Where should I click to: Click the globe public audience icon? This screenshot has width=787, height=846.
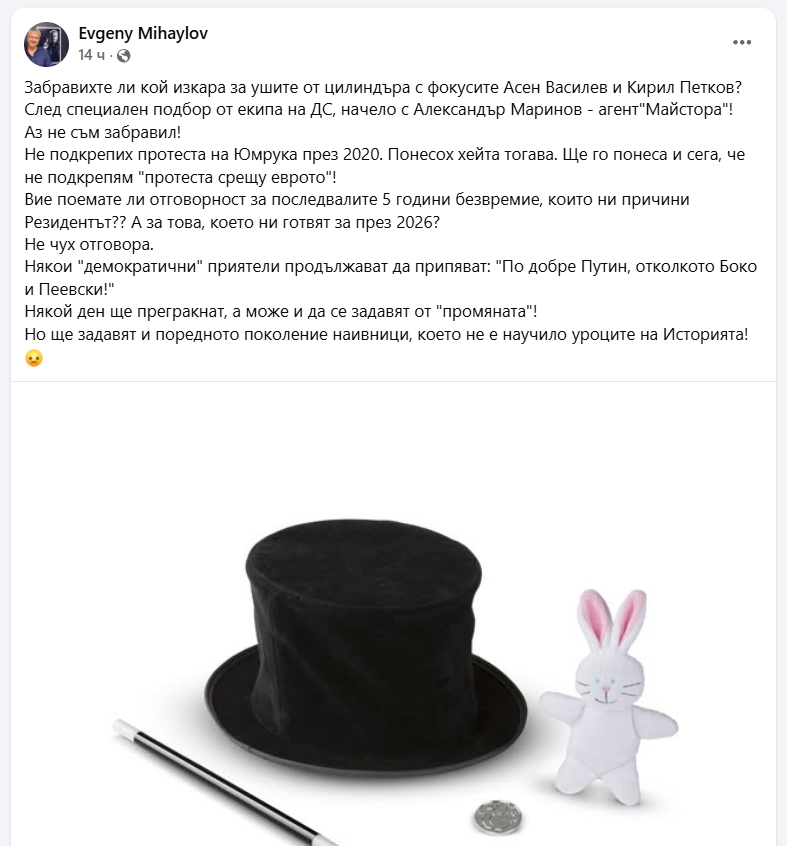coord(124,56)
